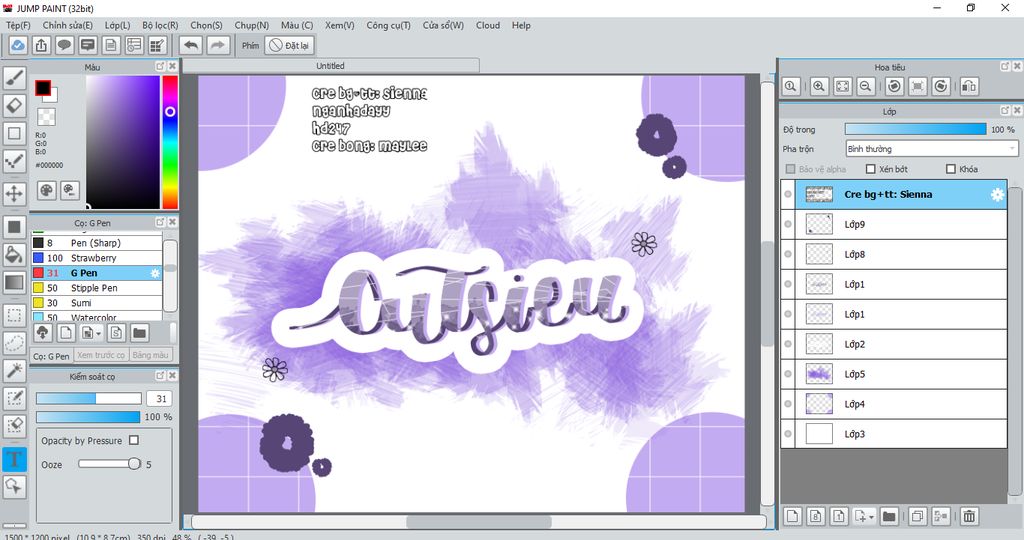1024x540 pixels.
Task: Select the Strawberry brush
Action: click(97, 258)
